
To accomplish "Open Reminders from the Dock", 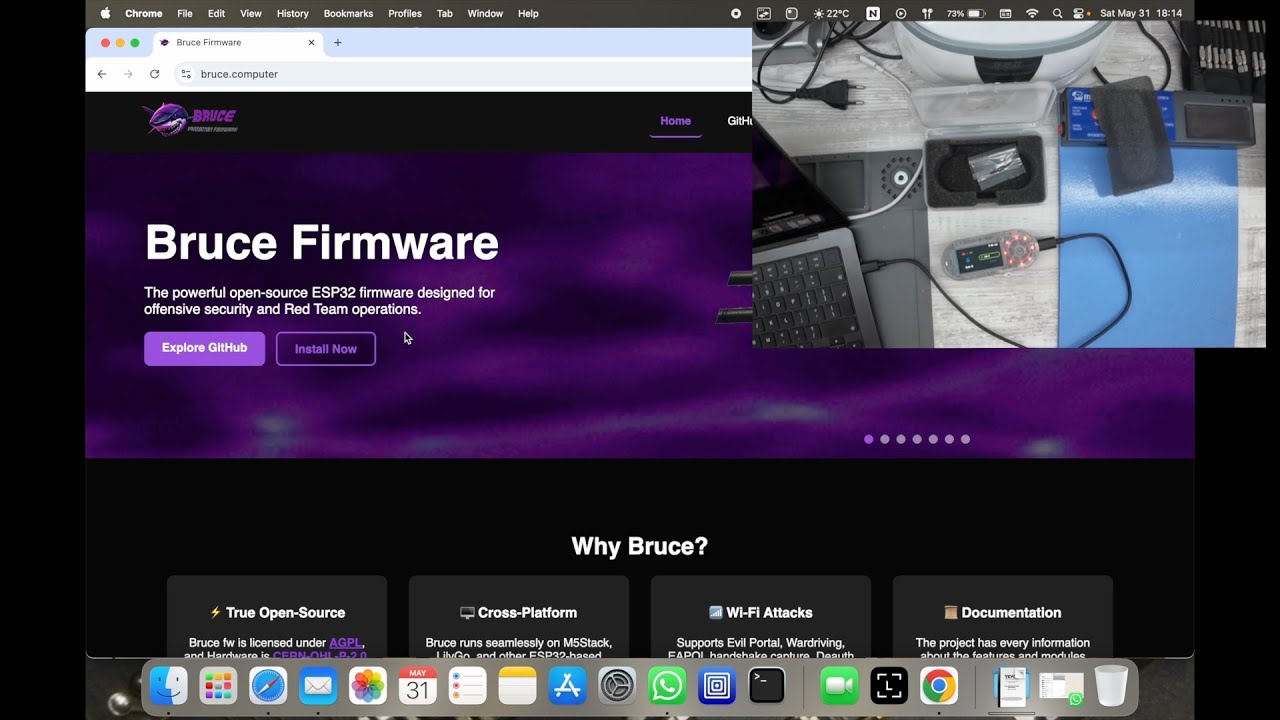I will coord(467,686).
